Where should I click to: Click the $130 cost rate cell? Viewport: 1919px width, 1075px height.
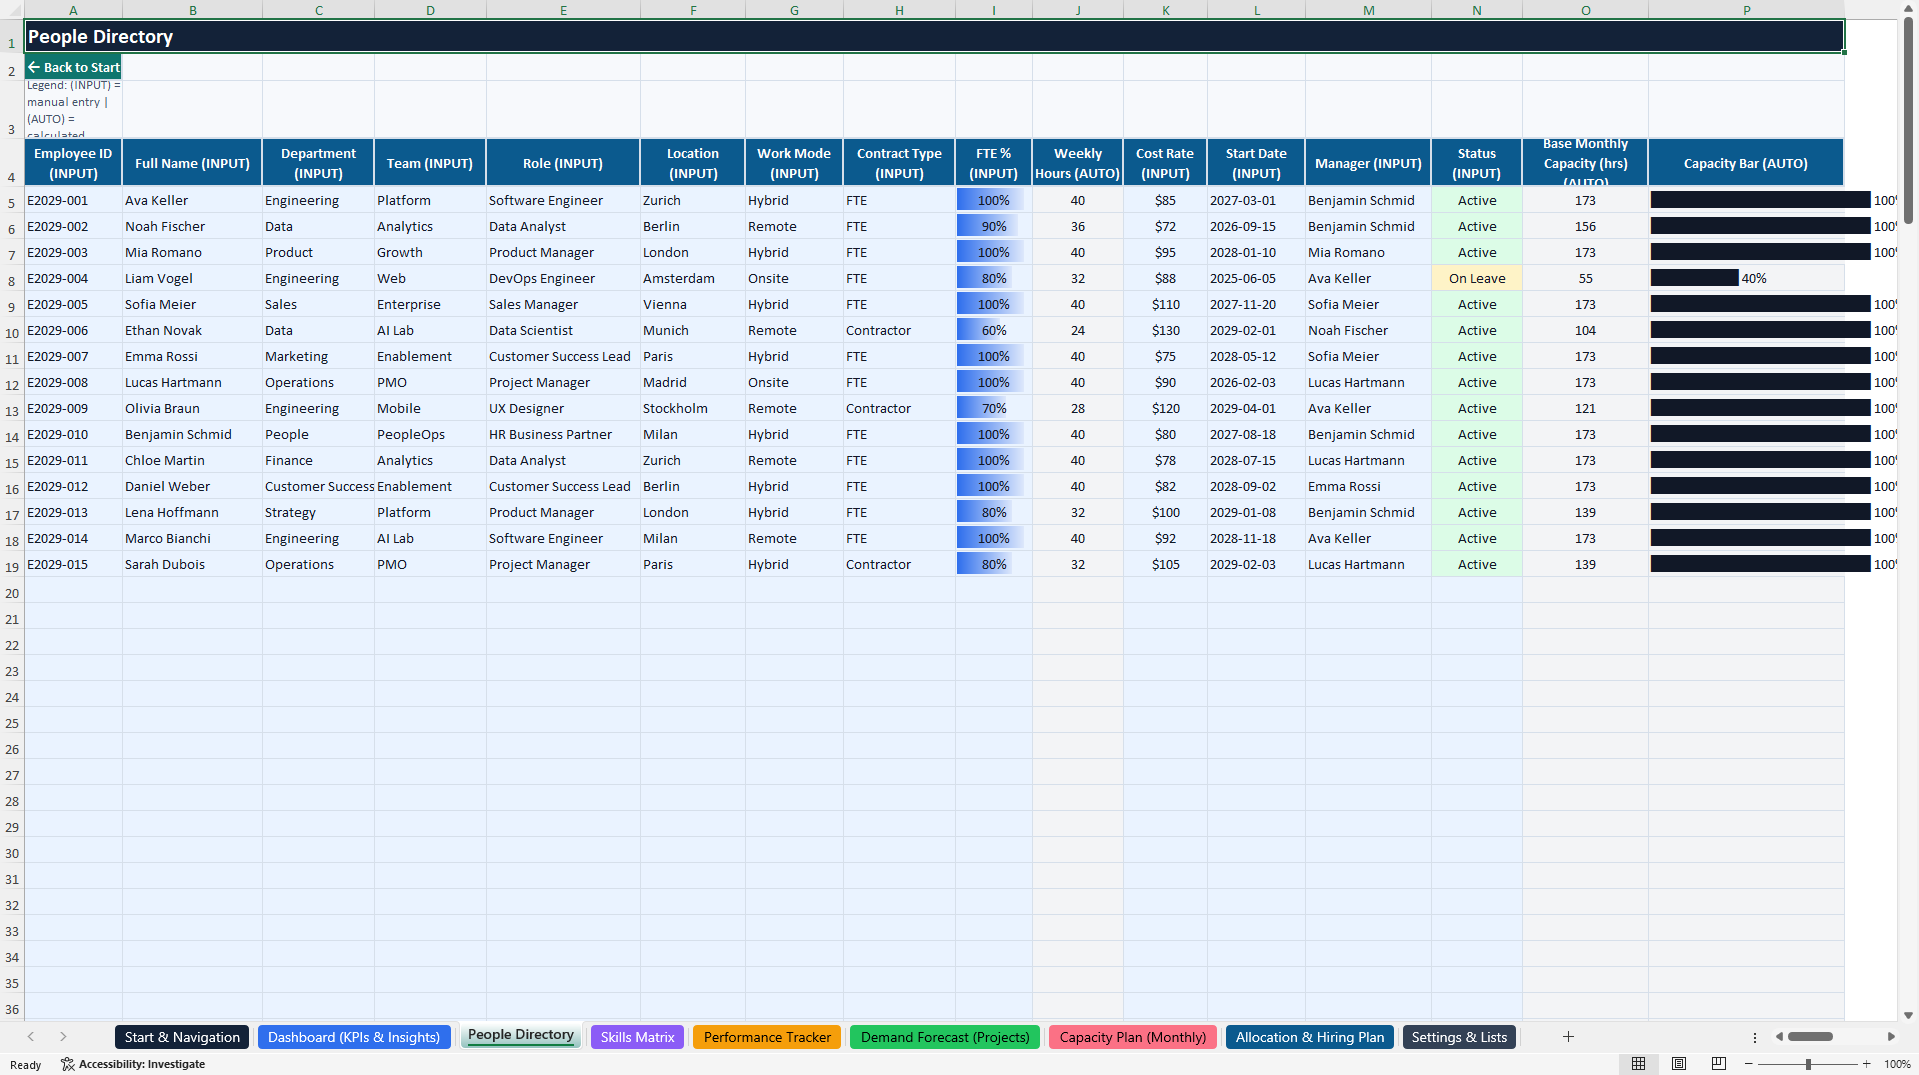[1165, 331]
